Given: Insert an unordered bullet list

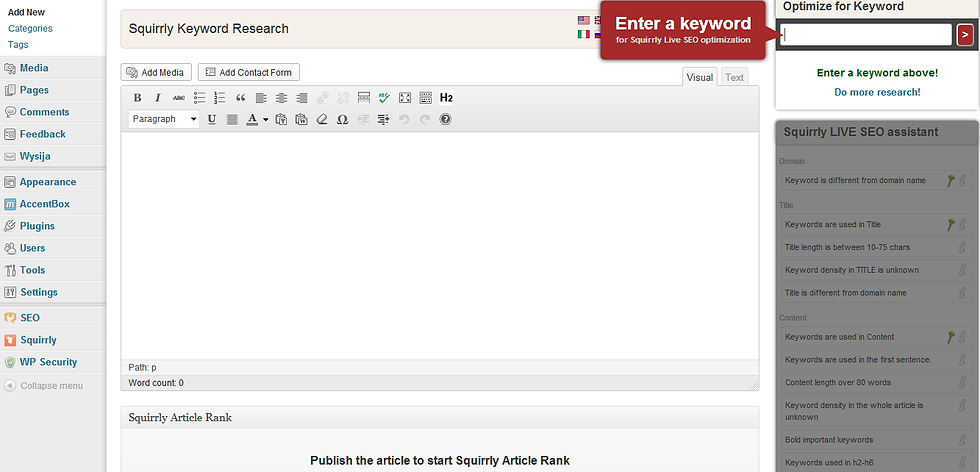Looking at the screenshot, I should [x=199, y=98].
